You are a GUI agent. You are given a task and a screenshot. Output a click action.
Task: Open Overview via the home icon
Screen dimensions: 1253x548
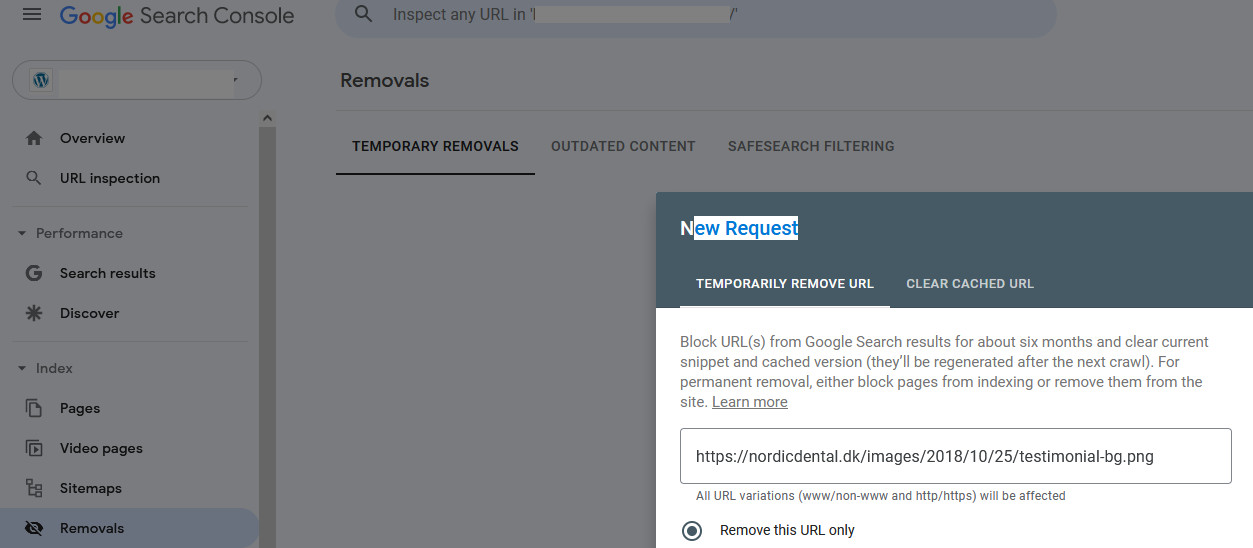point(34,138)
